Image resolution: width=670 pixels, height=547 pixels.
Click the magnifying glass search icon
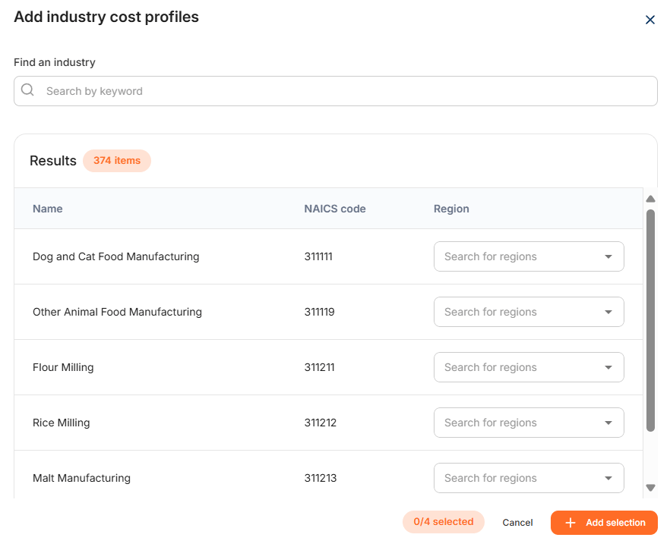[x=28, y=91]
